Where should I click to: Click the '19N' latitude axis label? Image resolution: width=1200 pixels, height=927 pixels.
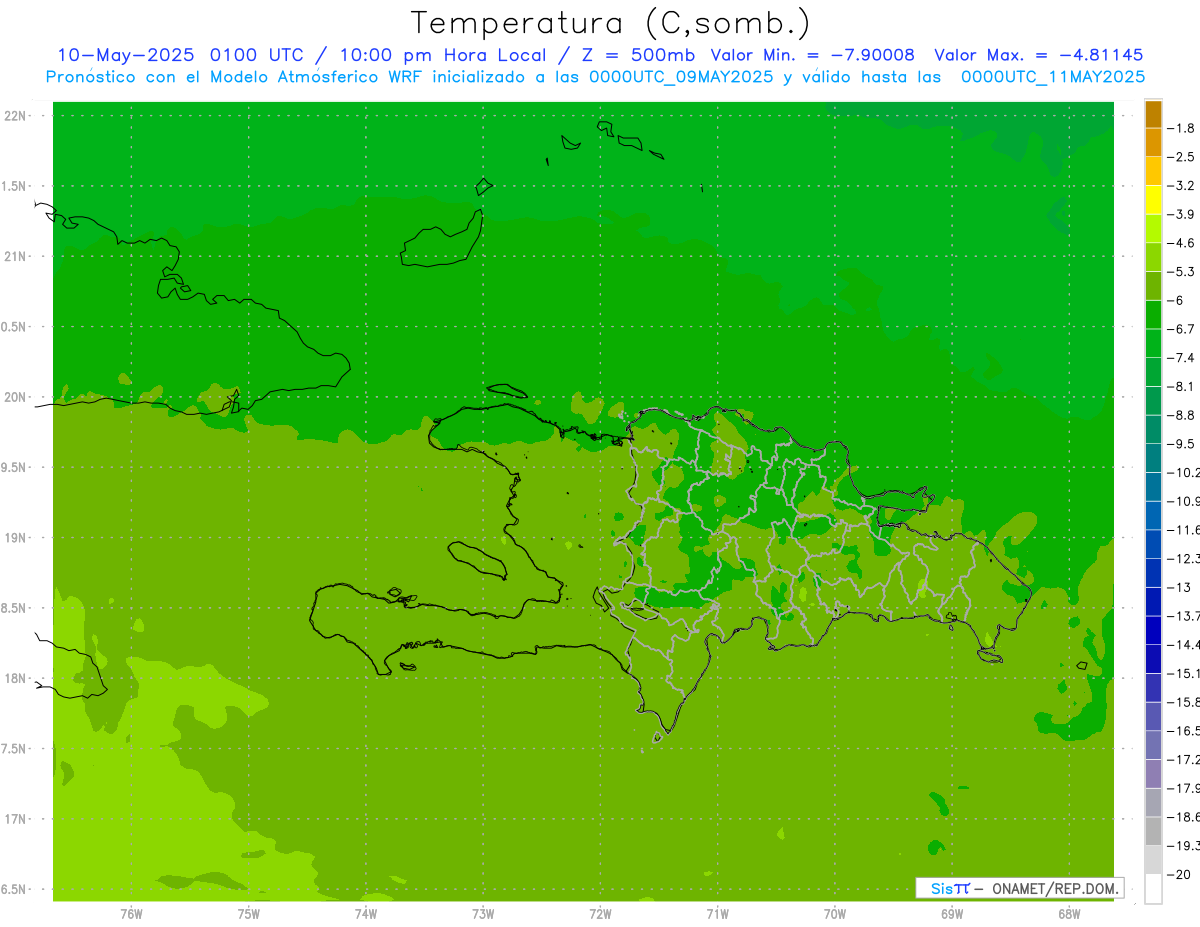point(15,538)
